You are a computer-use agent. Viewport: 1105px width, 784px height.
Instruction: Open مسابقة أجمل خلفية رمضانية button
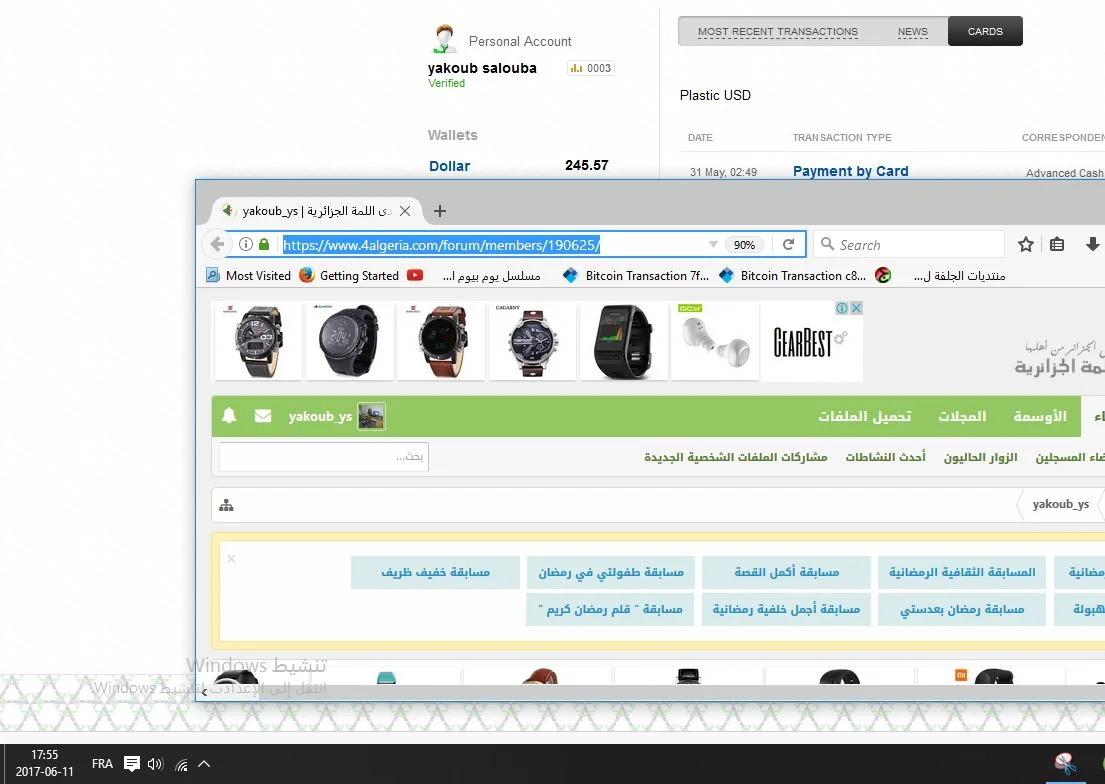(x=786, y=609)
